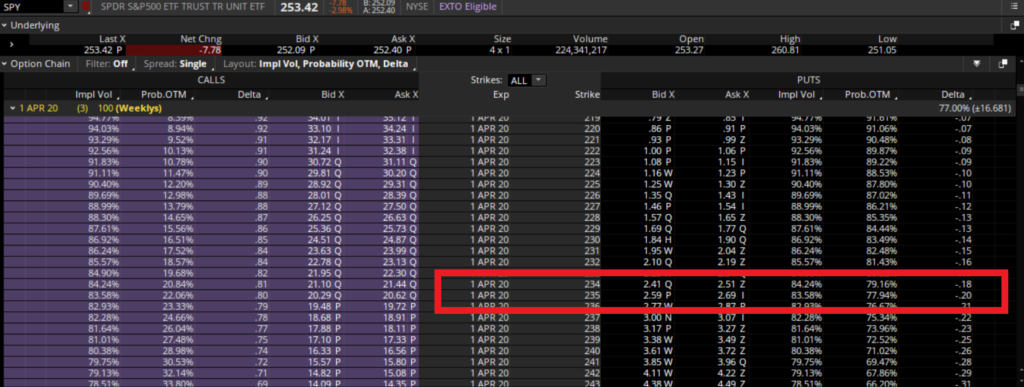Collapse the Underlying section
The height and width of the screenshot is (387, 1024).
click(x=5, y=25)
